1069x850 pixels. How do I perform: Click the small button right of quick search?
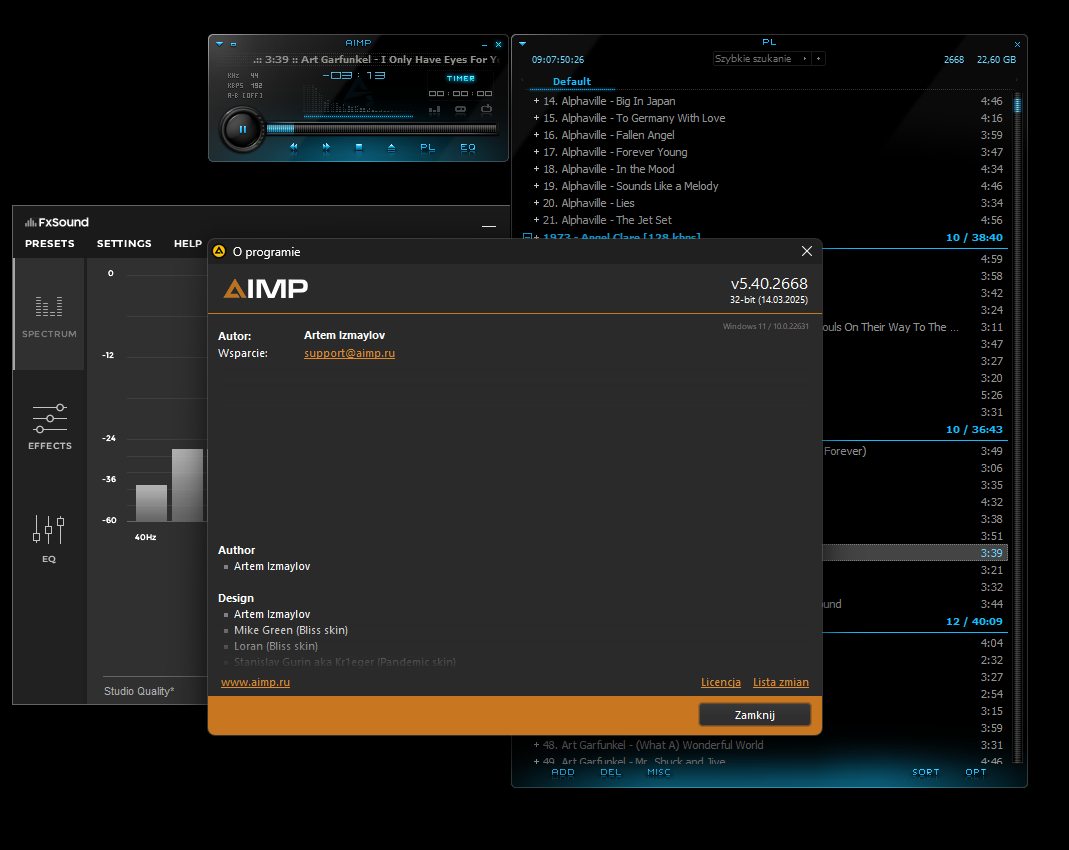(x=819, y=59)
